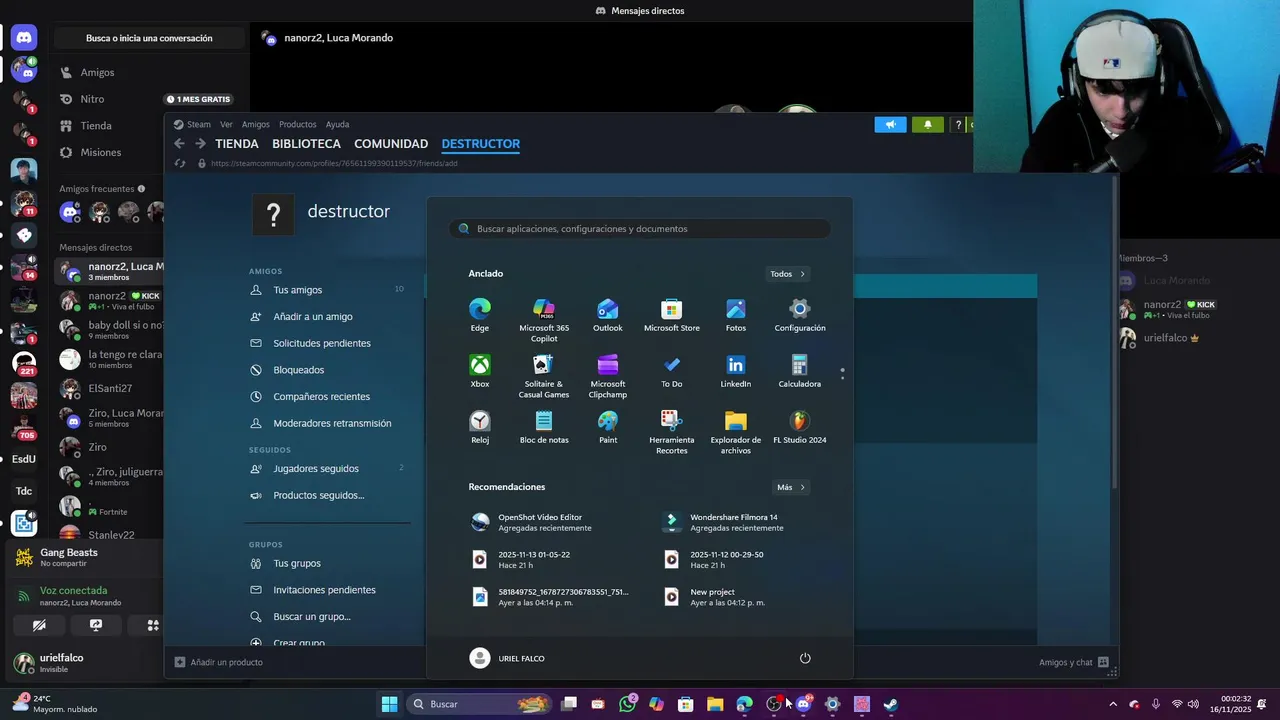Open the Reloj app
This screenshot has width=1280, height=720.
click(x=480, y=427)
